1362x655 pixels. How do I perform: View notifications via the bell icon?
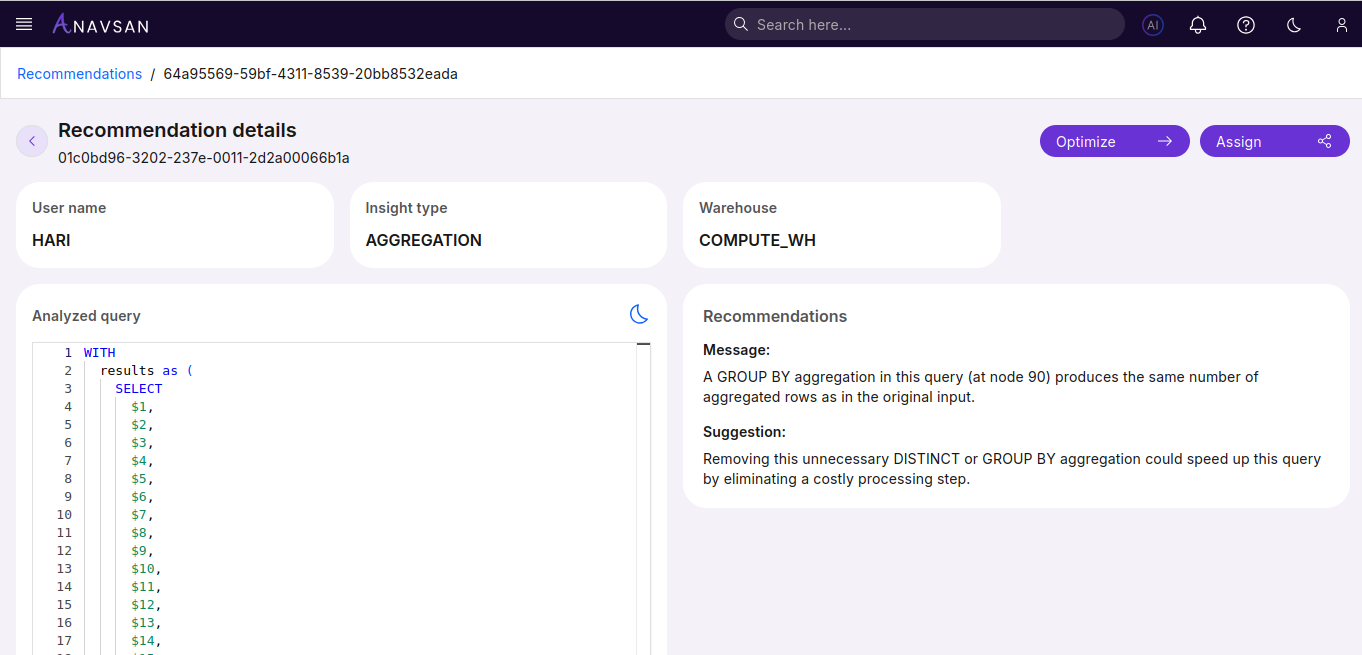[1197, 25]
